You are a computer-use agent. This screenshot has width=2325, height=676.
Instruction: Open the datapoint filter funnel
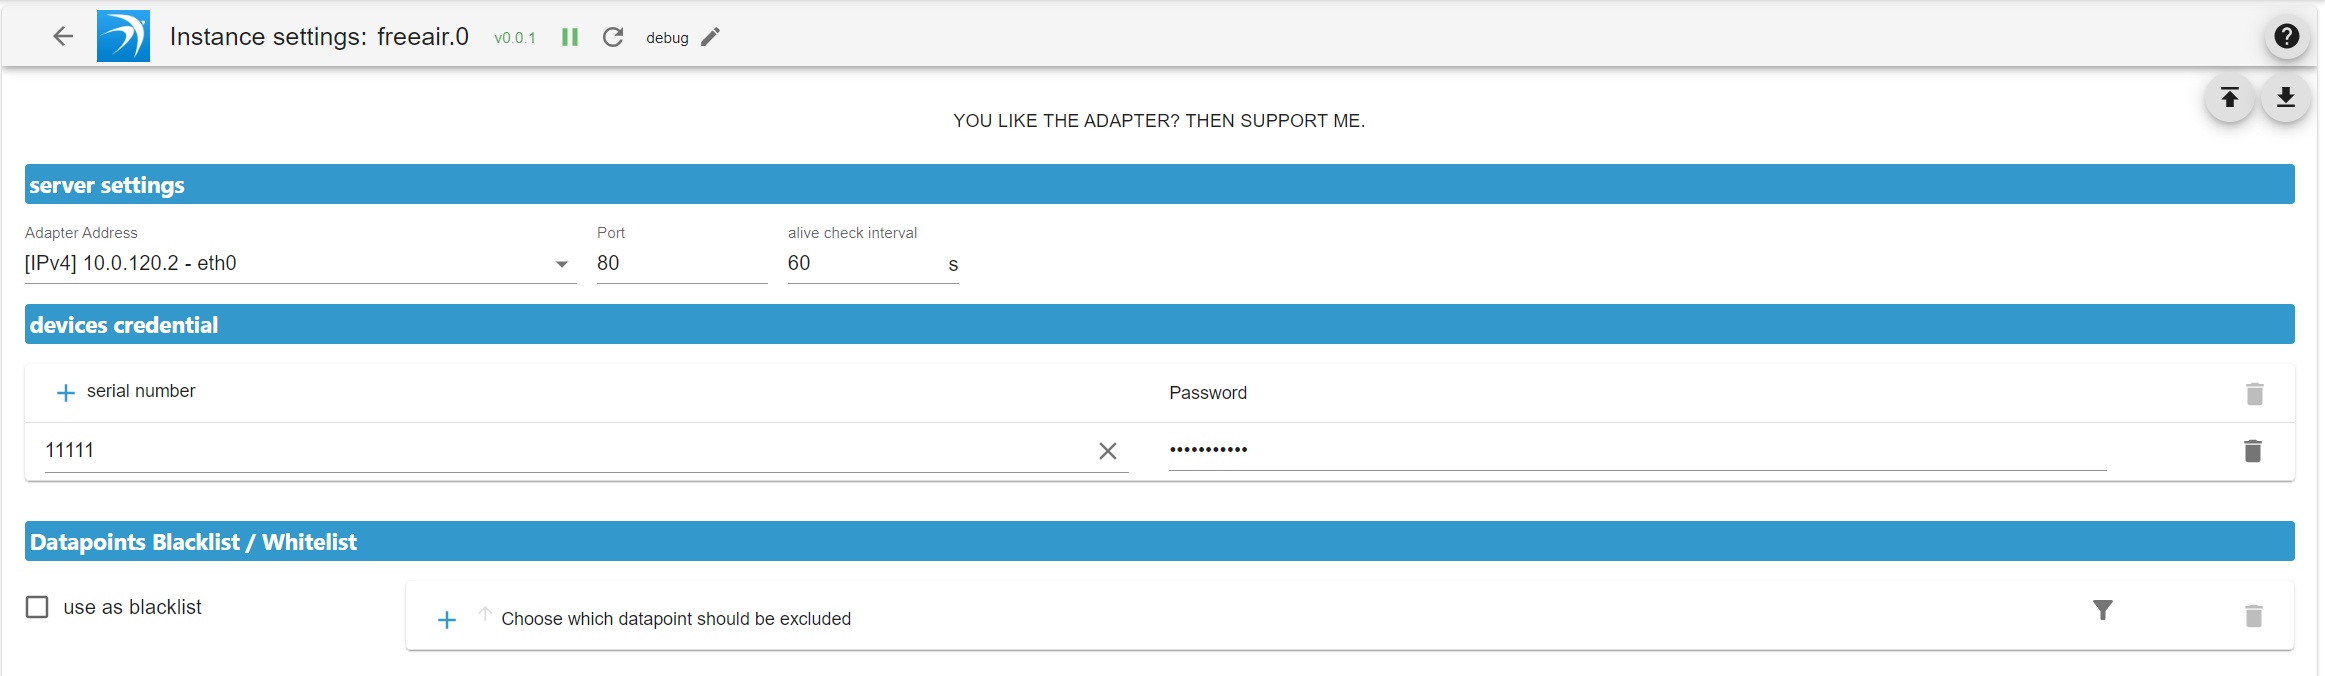pyautogui.click(x=2102, y=610)
